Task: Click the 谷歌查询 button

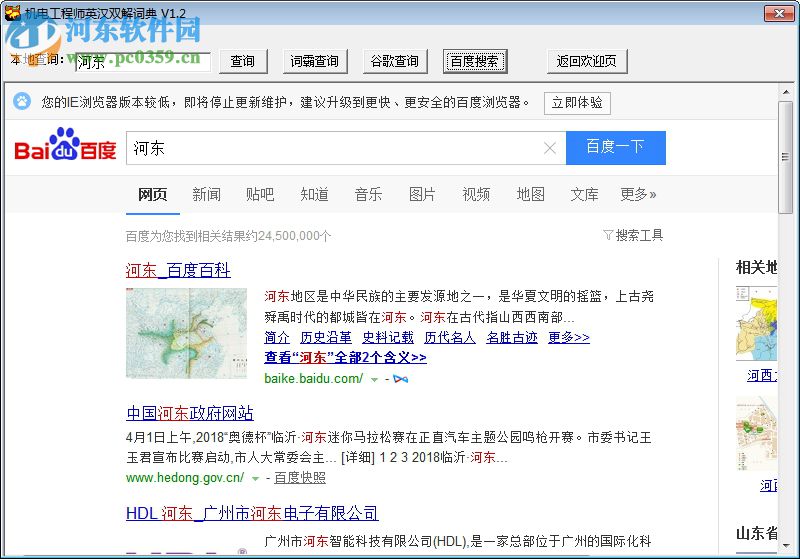Action: pos(395,61)
